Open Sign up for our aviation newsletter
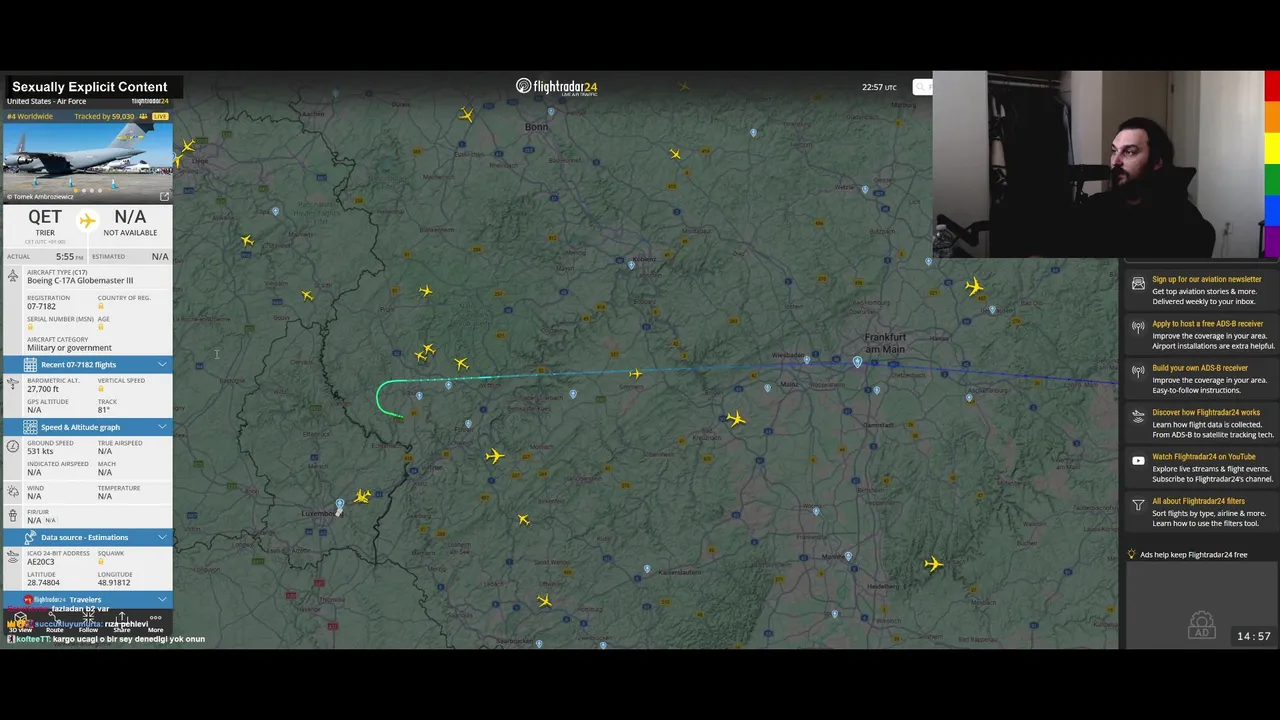This screenshot has height=720, width=1280. pyautogui.click(x=1206, y=279)
